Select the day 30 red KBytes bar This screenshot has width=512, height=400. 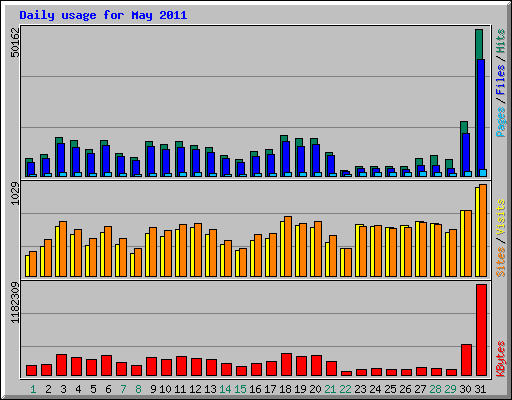pyautogui.click(x=466, y=360)
